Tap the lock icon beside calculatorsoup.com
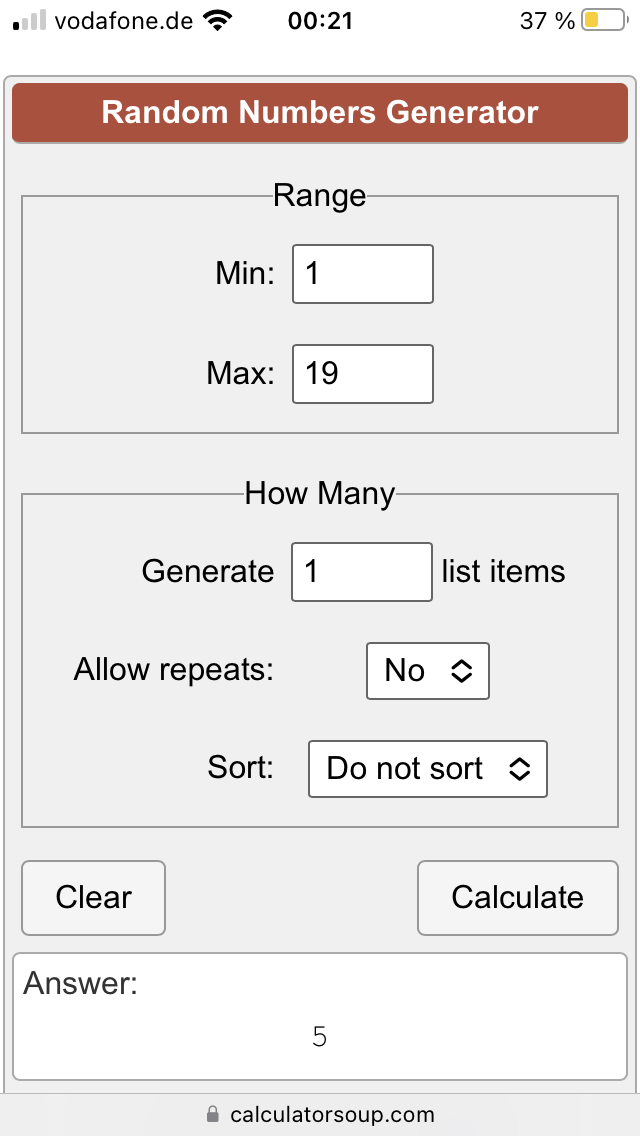 coord(212,1113)
